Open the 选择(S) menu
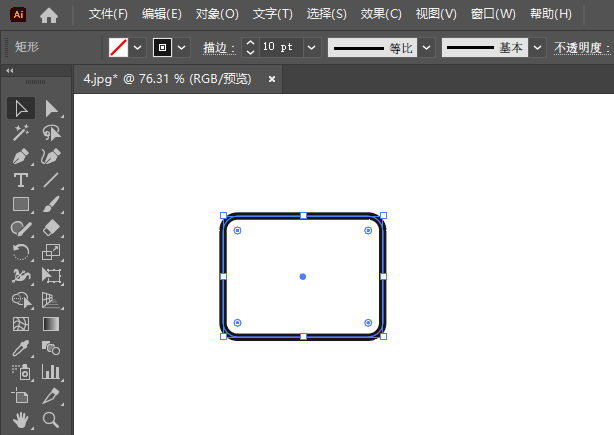Image resolution: width=614 pixels, height=435 pixels. coord(327,14)
